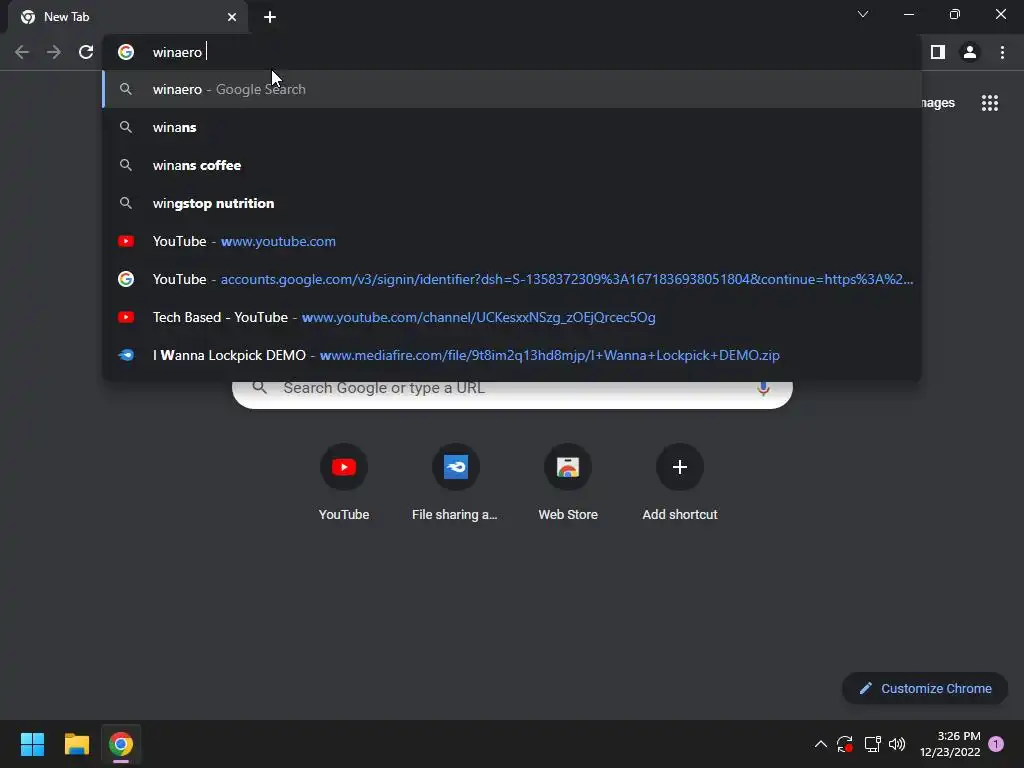This screenshot has height=768, width=1024.
Task: Open the network tray icon
Action: [872, 744]
